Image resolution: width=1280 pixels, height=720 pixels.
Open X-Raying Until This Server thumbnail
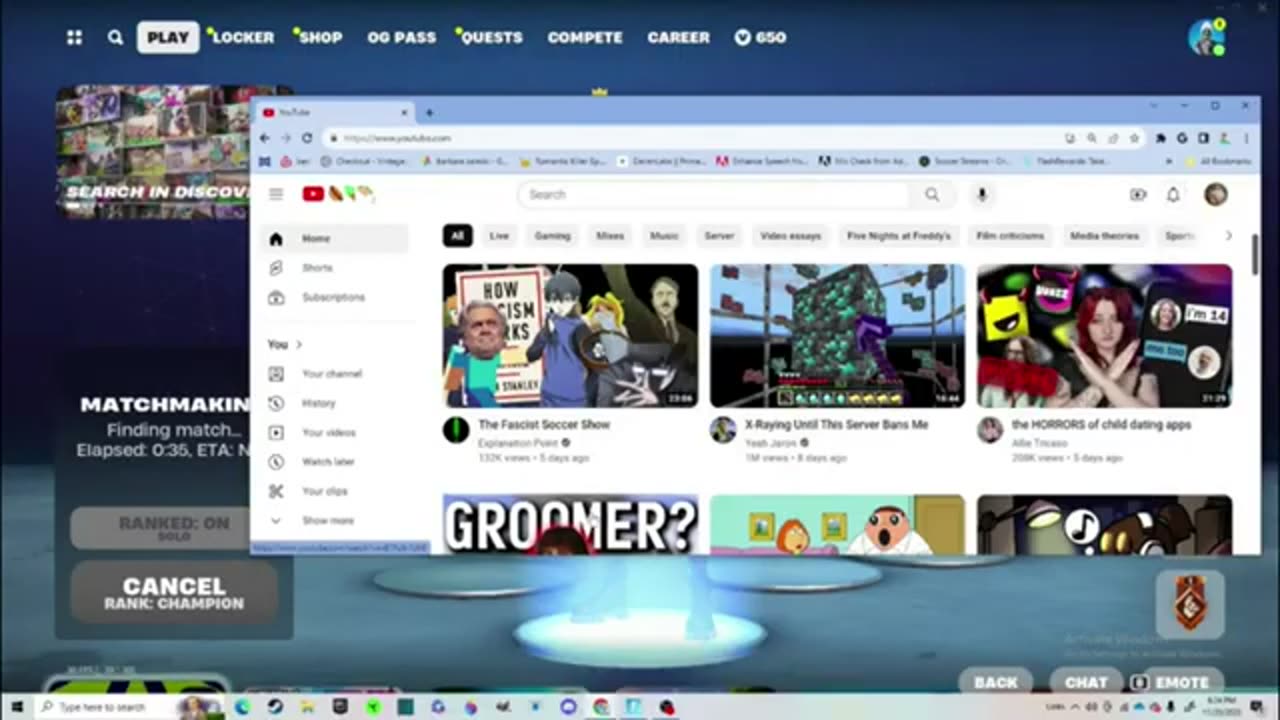tap(837, 335)
